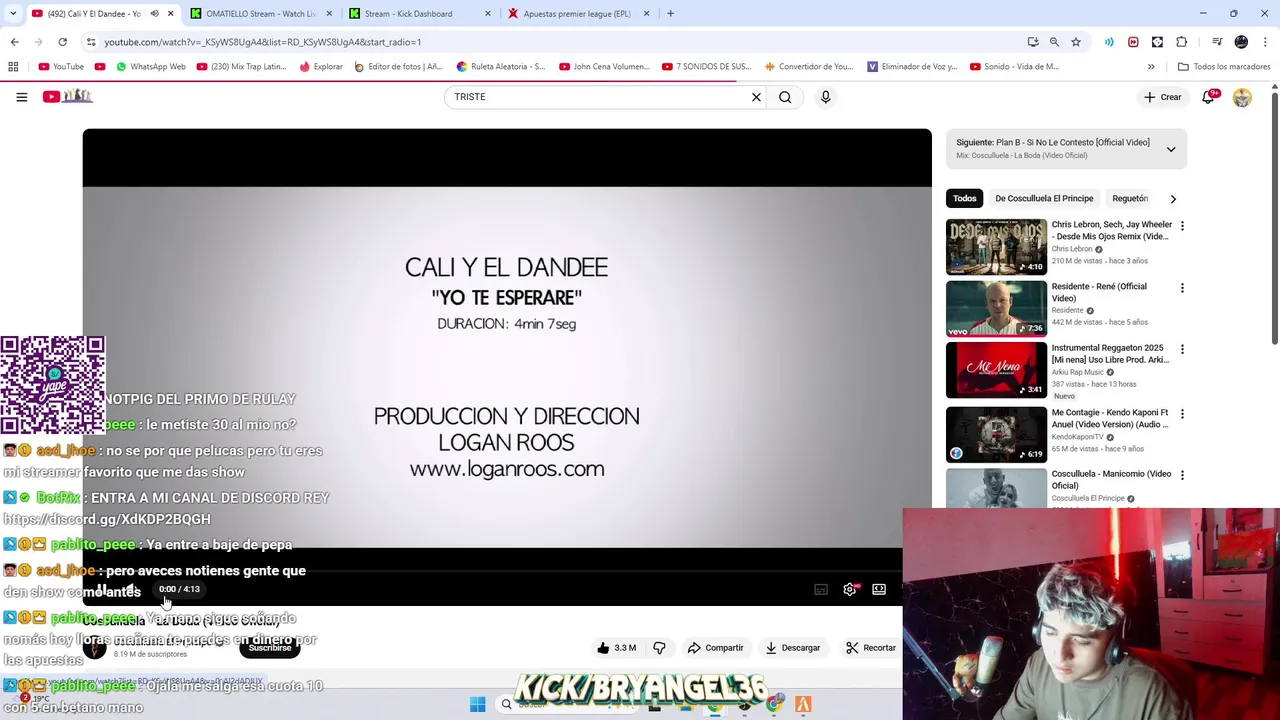Open a new browser tab

(670, 14)
